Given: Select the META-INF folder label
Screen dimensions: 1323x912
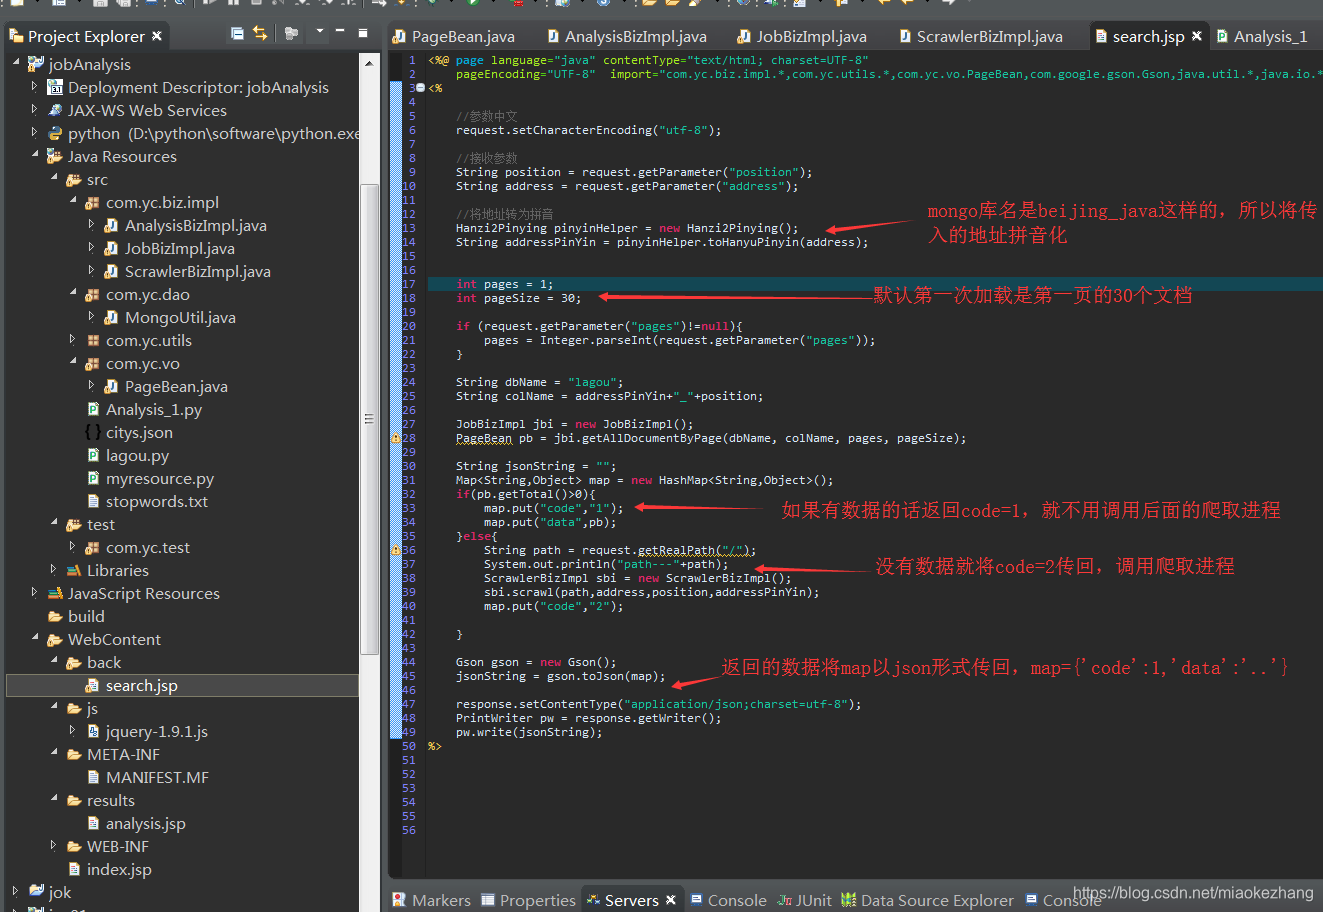Looking at the screenshot, I should [123, 754].
